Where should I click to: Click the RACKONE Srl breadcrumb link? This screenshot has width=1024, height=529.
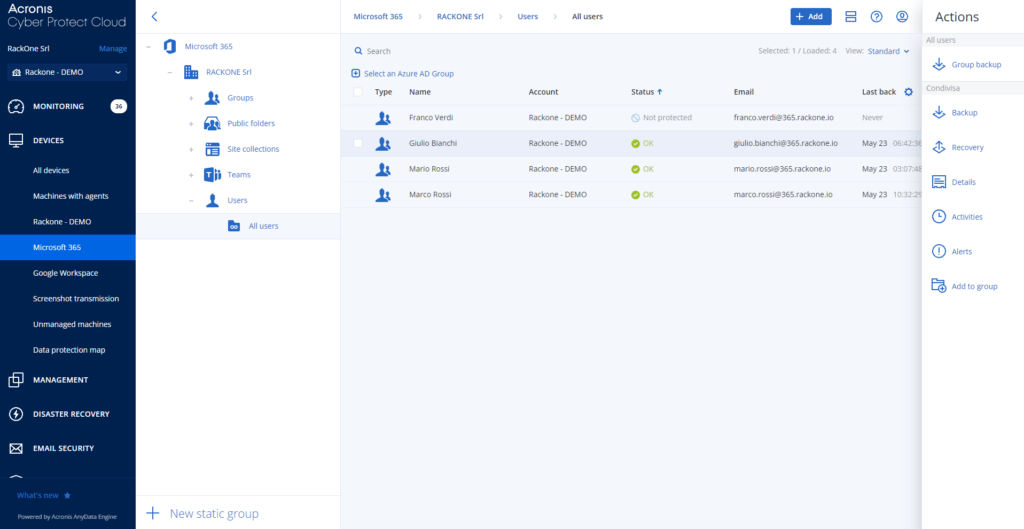[x=460, y=16]
